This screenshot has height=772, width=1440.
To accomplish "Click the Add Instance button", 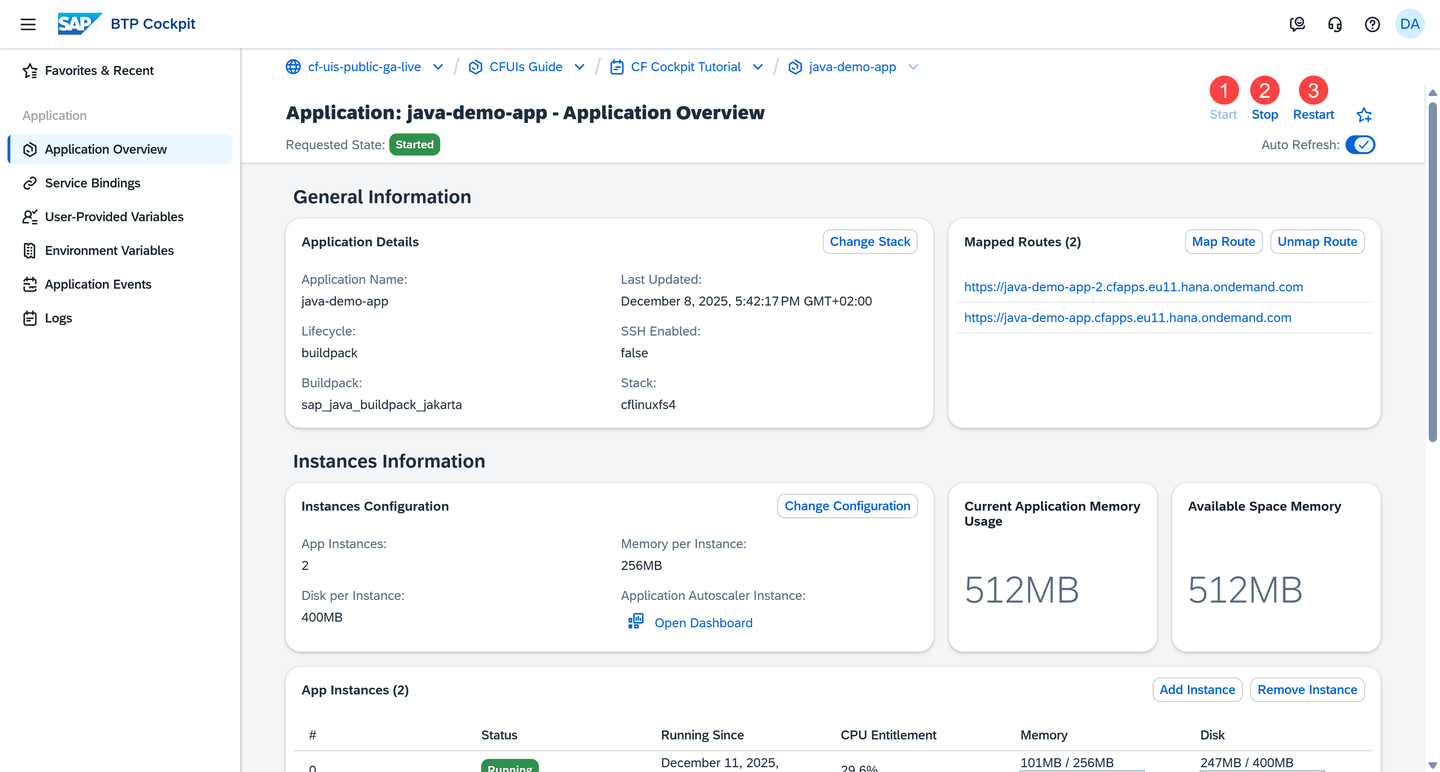I will coord(1198,690).
